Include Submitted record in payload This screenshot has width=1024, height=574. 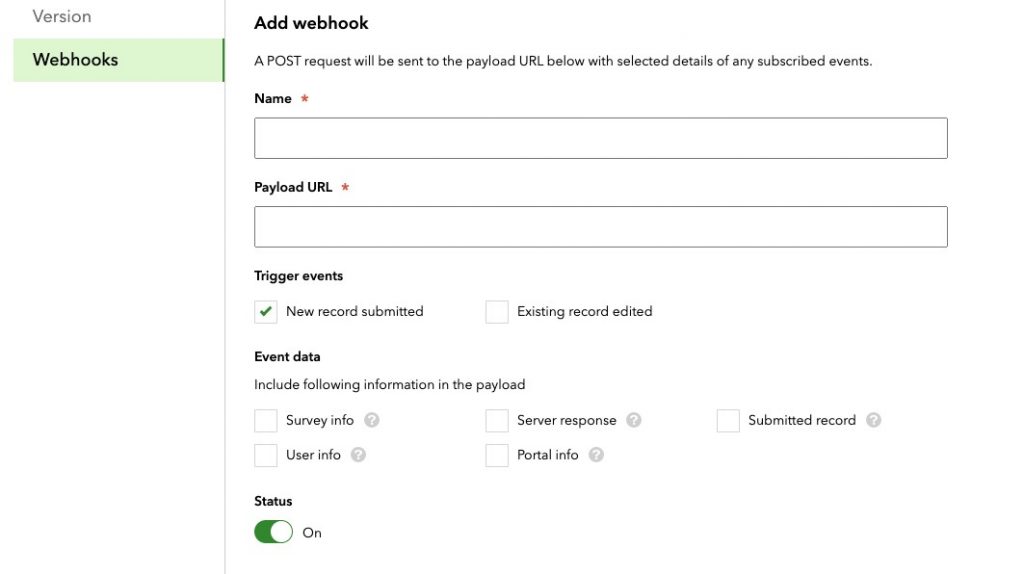coord(728,421)
